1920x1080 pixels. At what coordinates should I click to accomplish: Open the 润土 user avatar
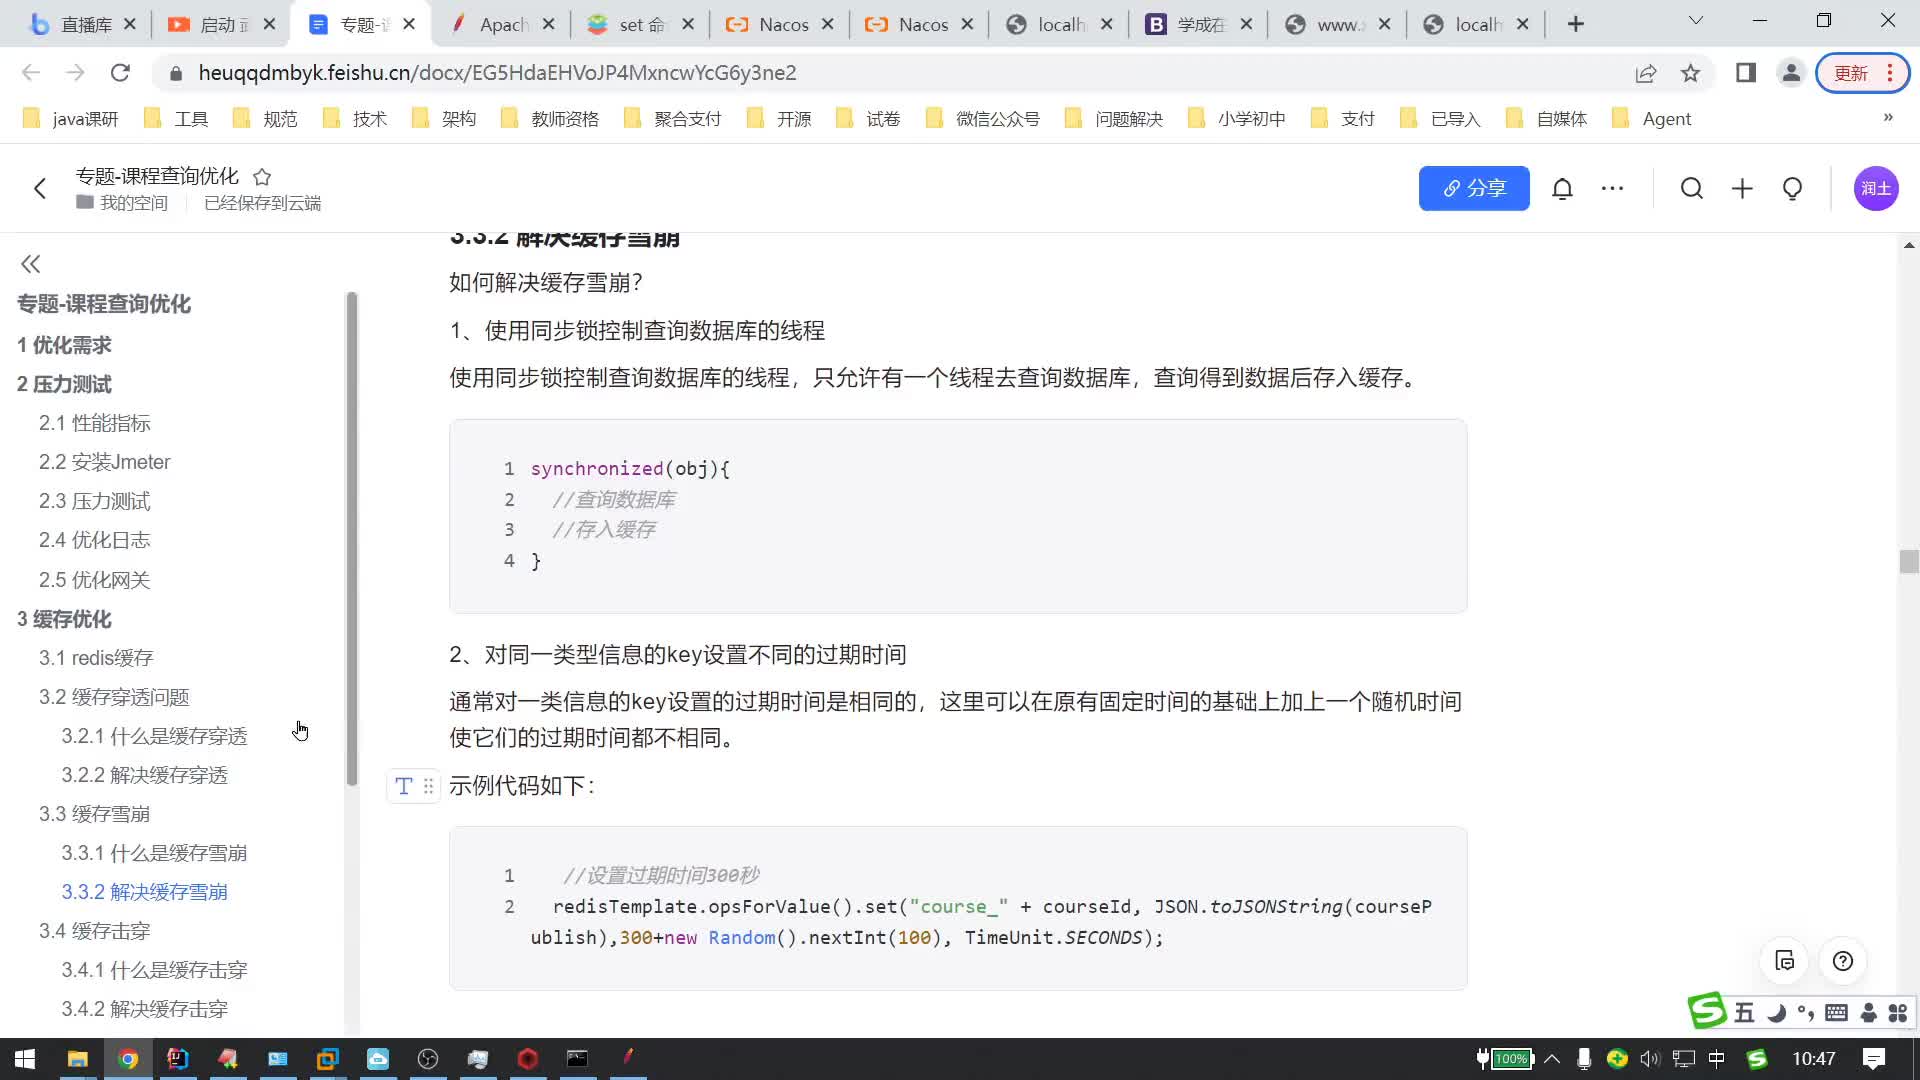pos(1876,188)
